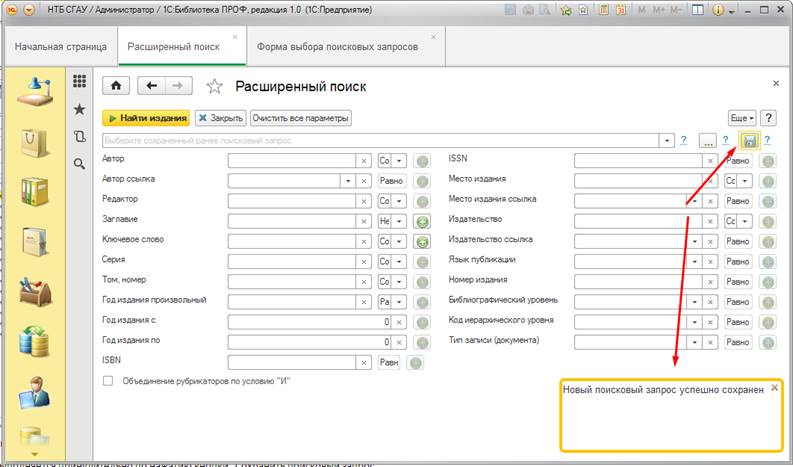
Task: Switch to Начальная страница tab
Action: pyautogui.click(x=59, y=47)
